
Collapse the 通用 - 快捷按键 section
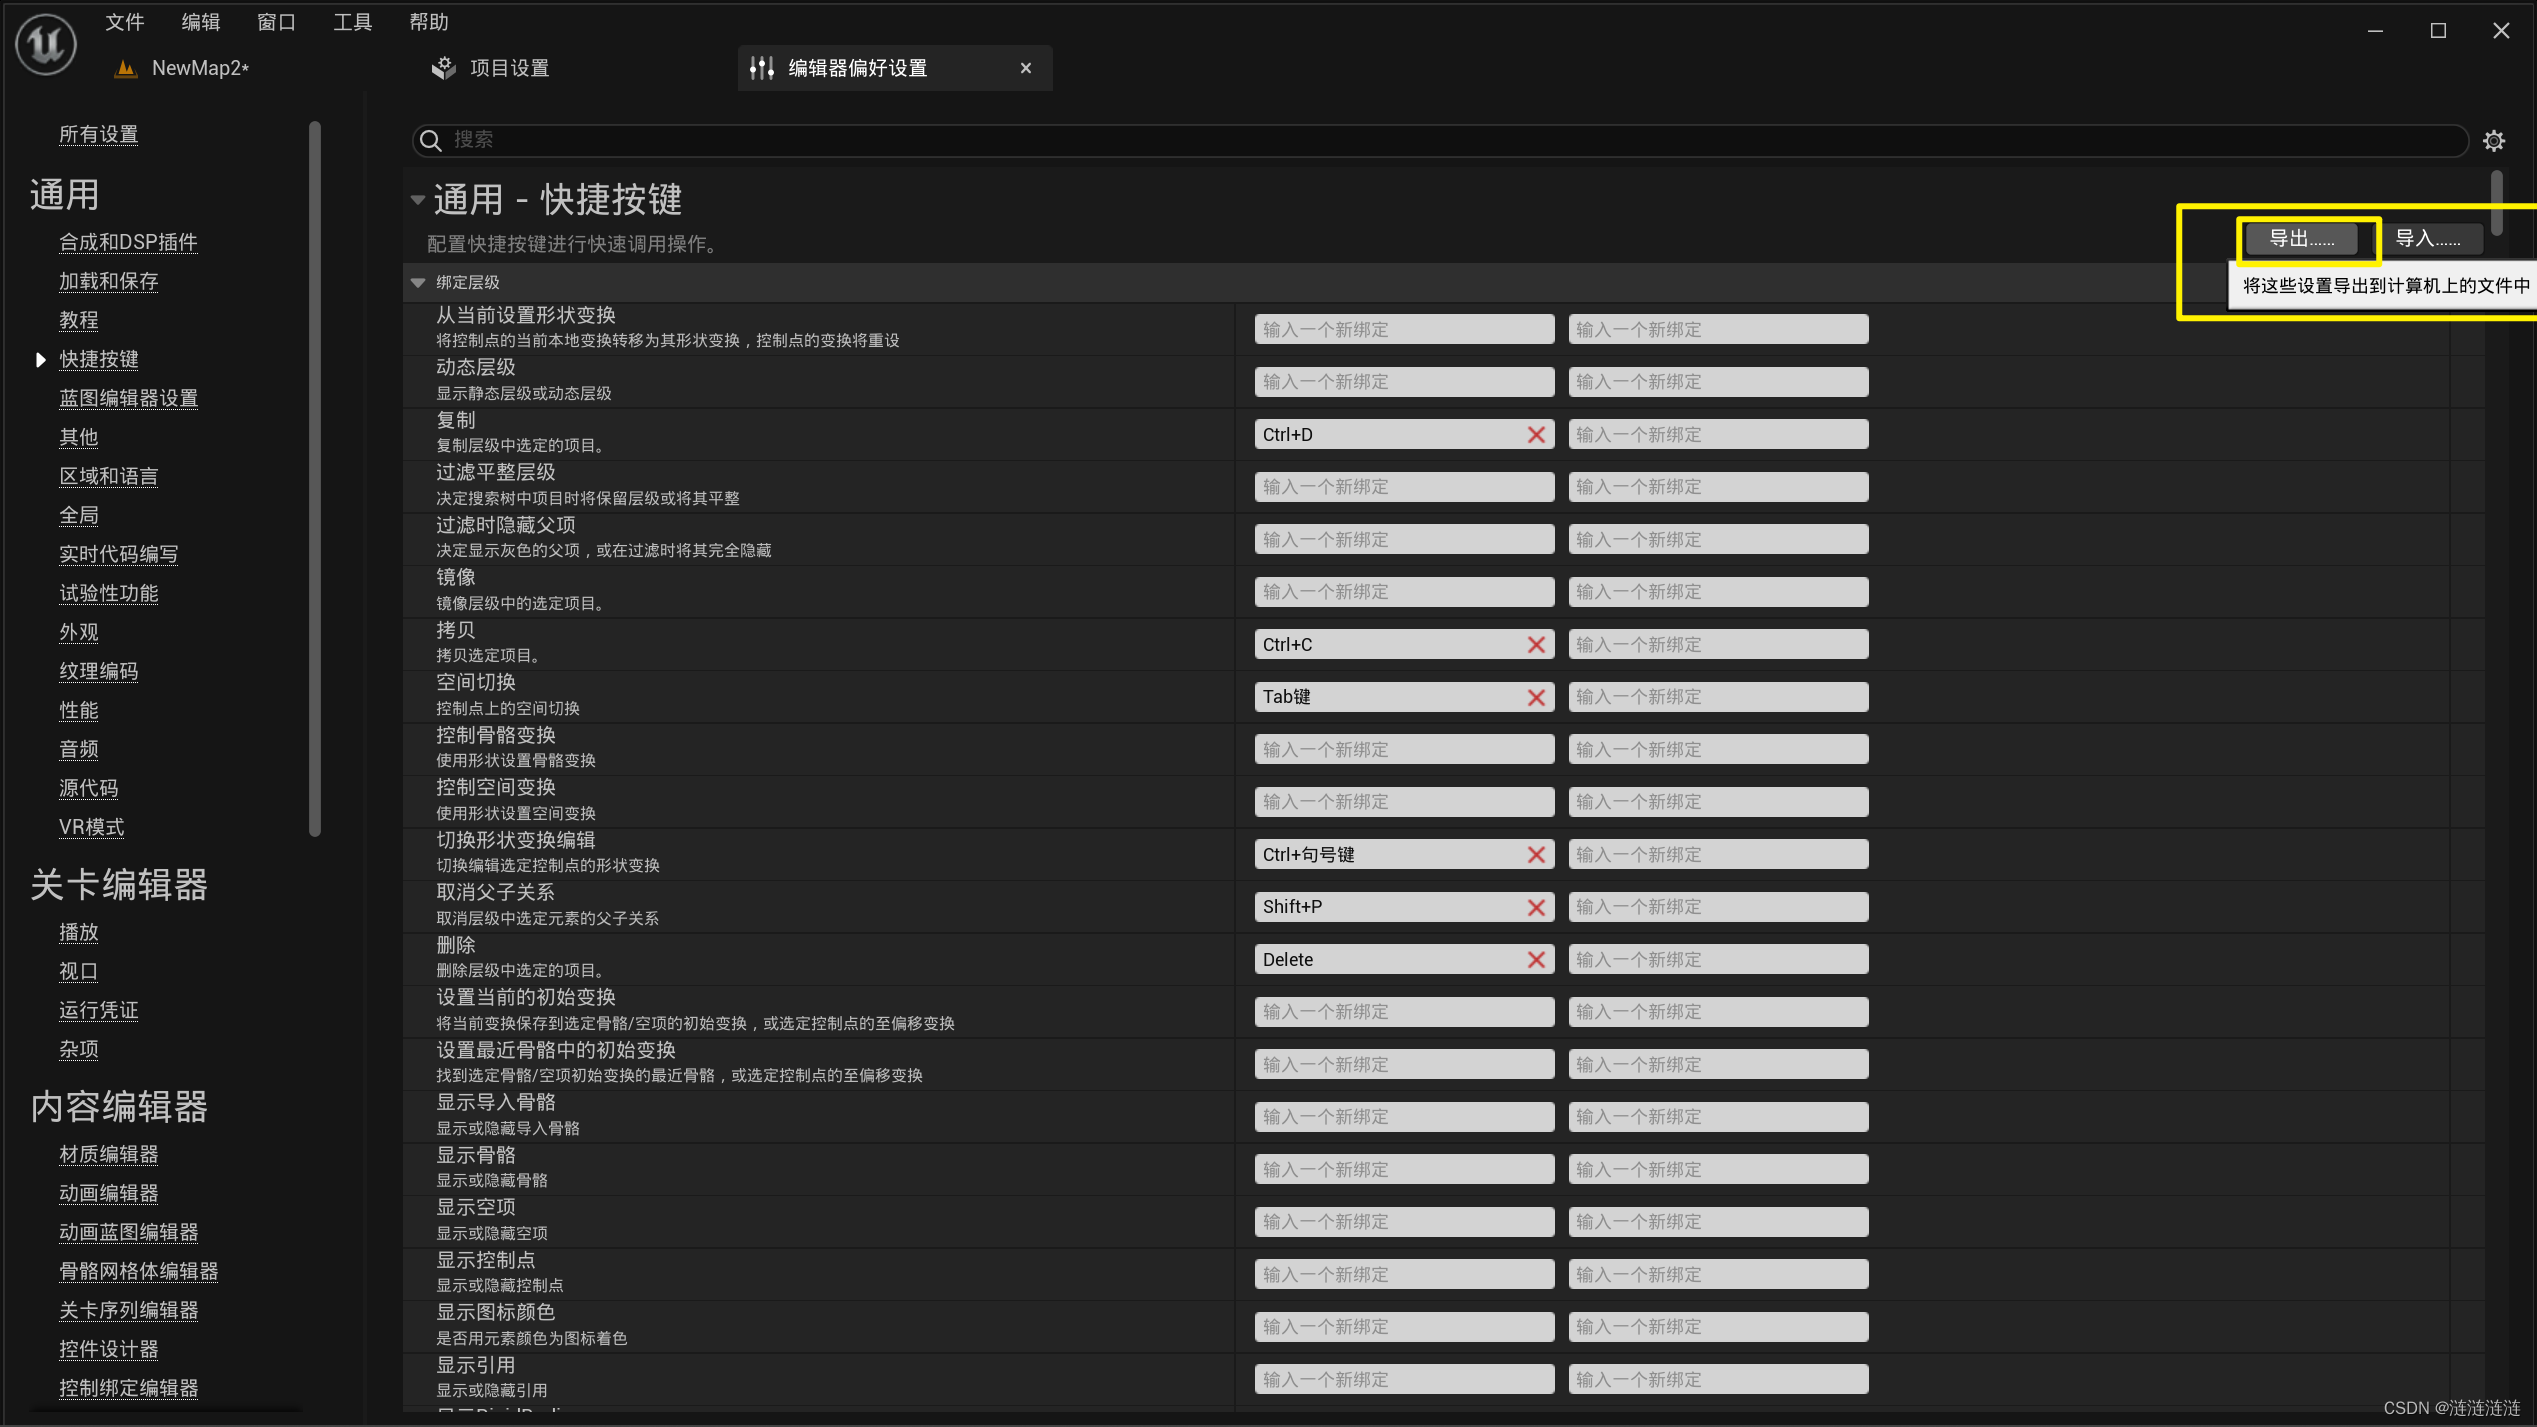click(x=418, y=200)
